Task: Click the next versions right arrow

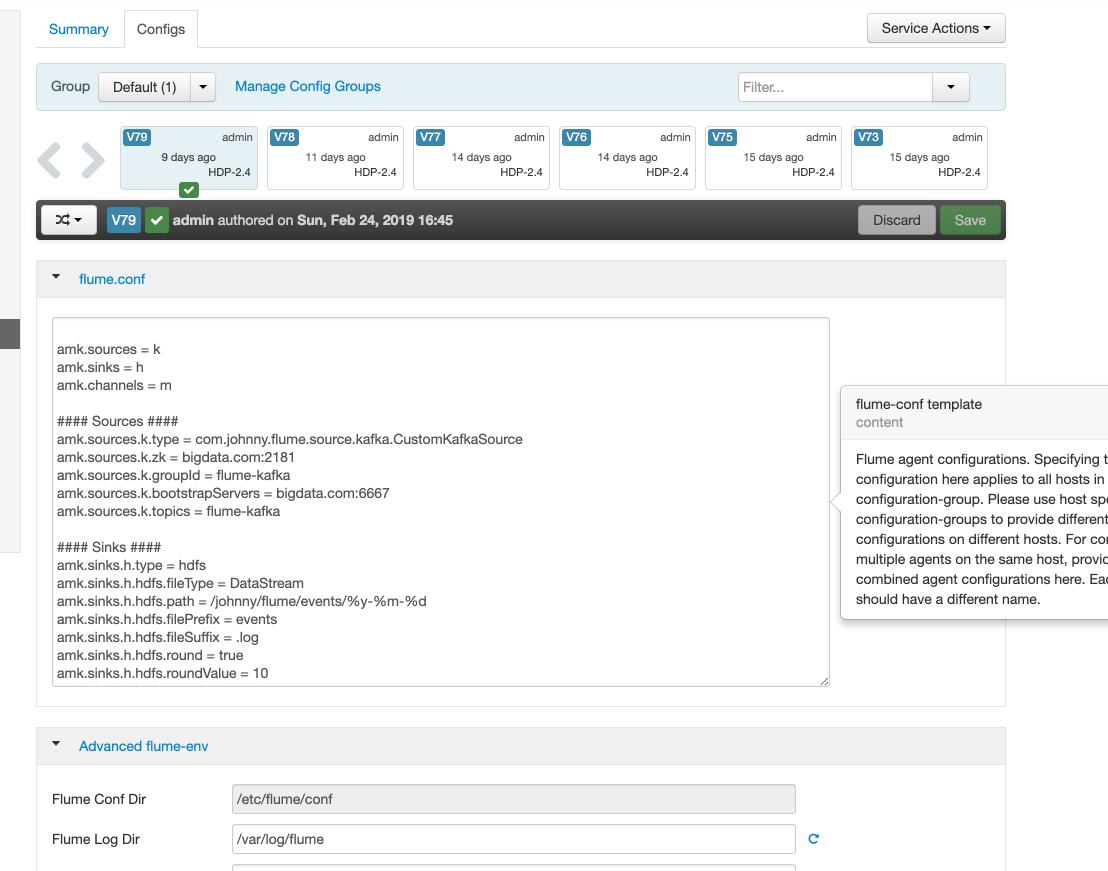Action: [92, 160]
